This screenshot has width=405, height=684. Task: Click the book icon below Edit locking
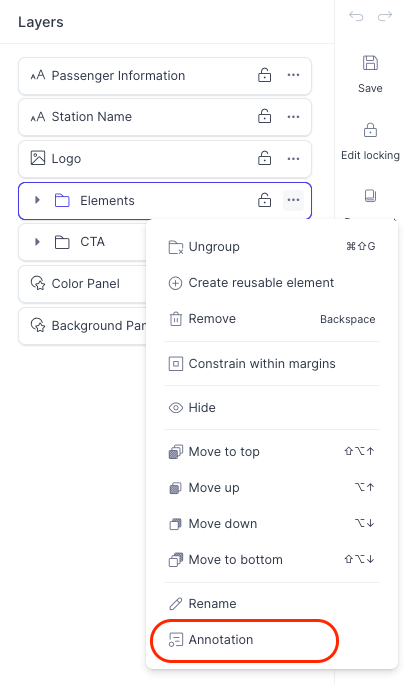pos(370,195)
